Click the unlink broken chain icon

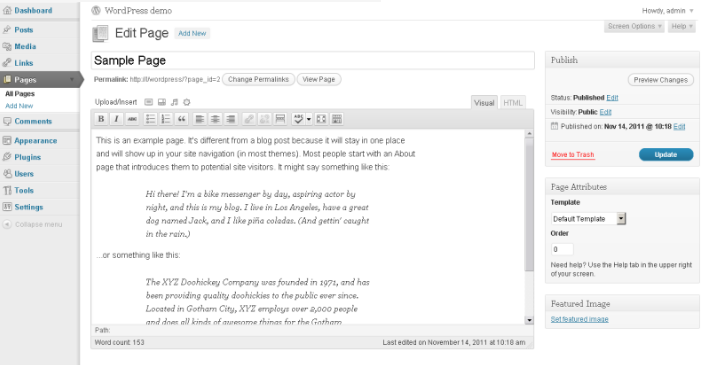(264, 119)
